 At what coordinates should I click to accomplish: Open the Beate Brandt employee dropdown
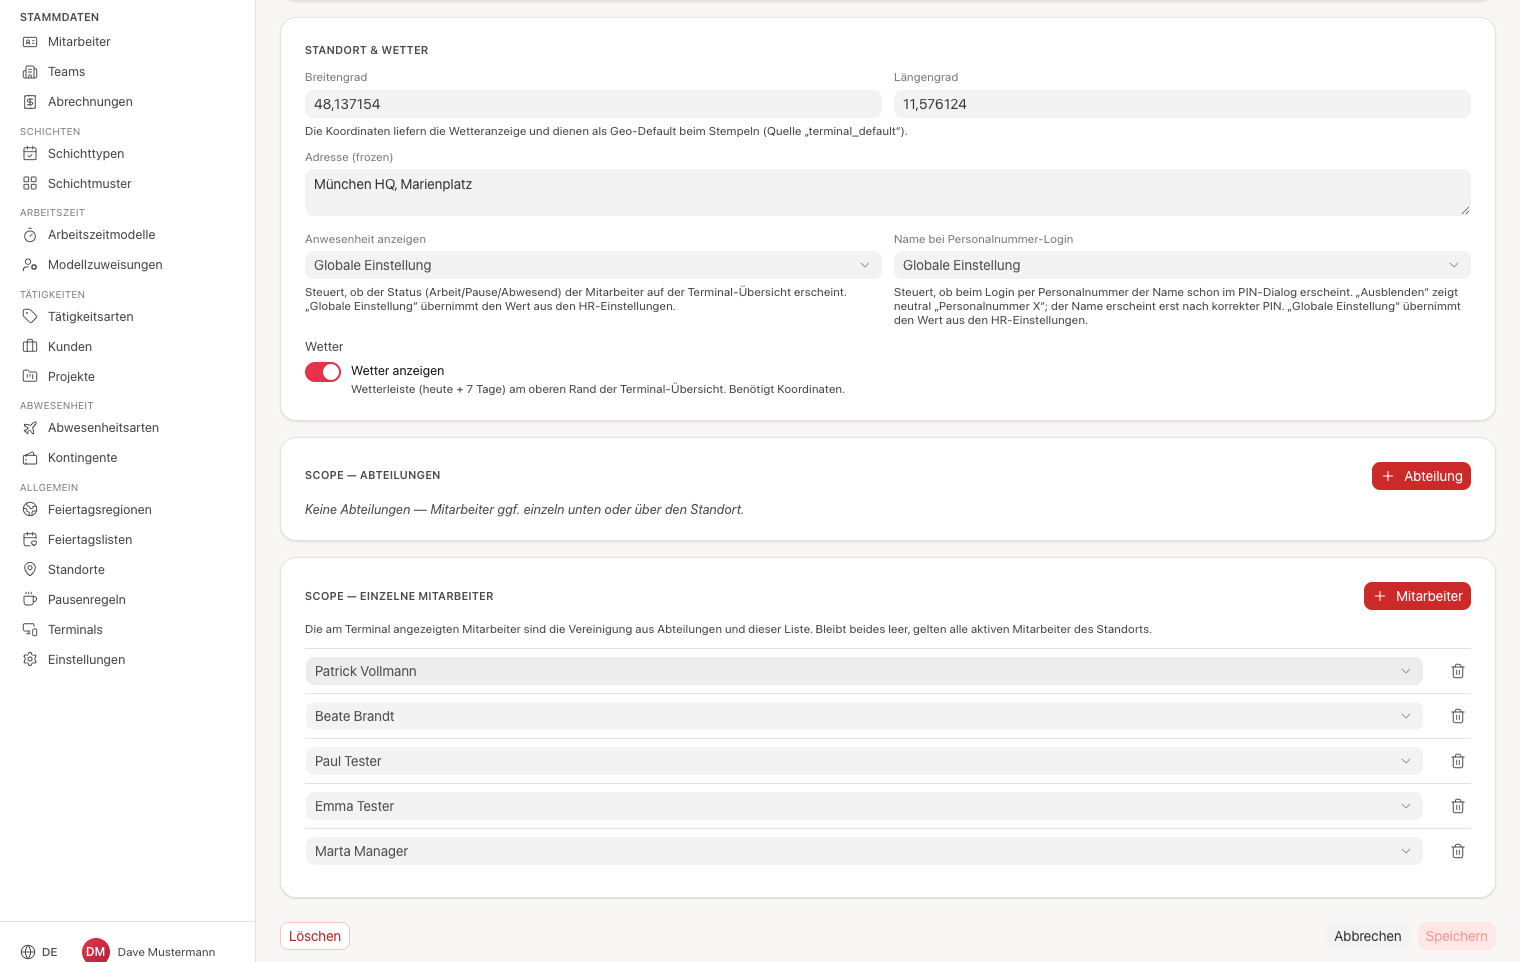[864, 716]
